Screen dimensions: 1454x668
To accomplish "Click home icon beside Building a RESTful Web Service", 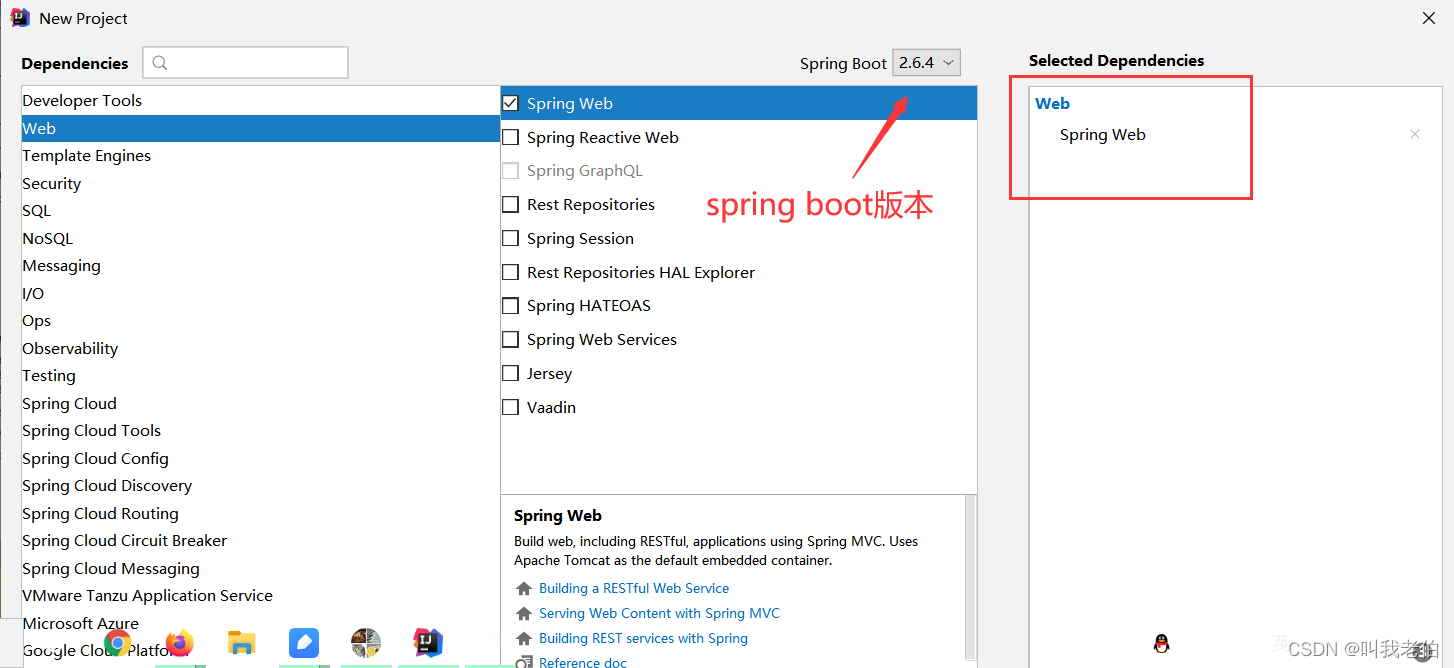I will point(523,589).
